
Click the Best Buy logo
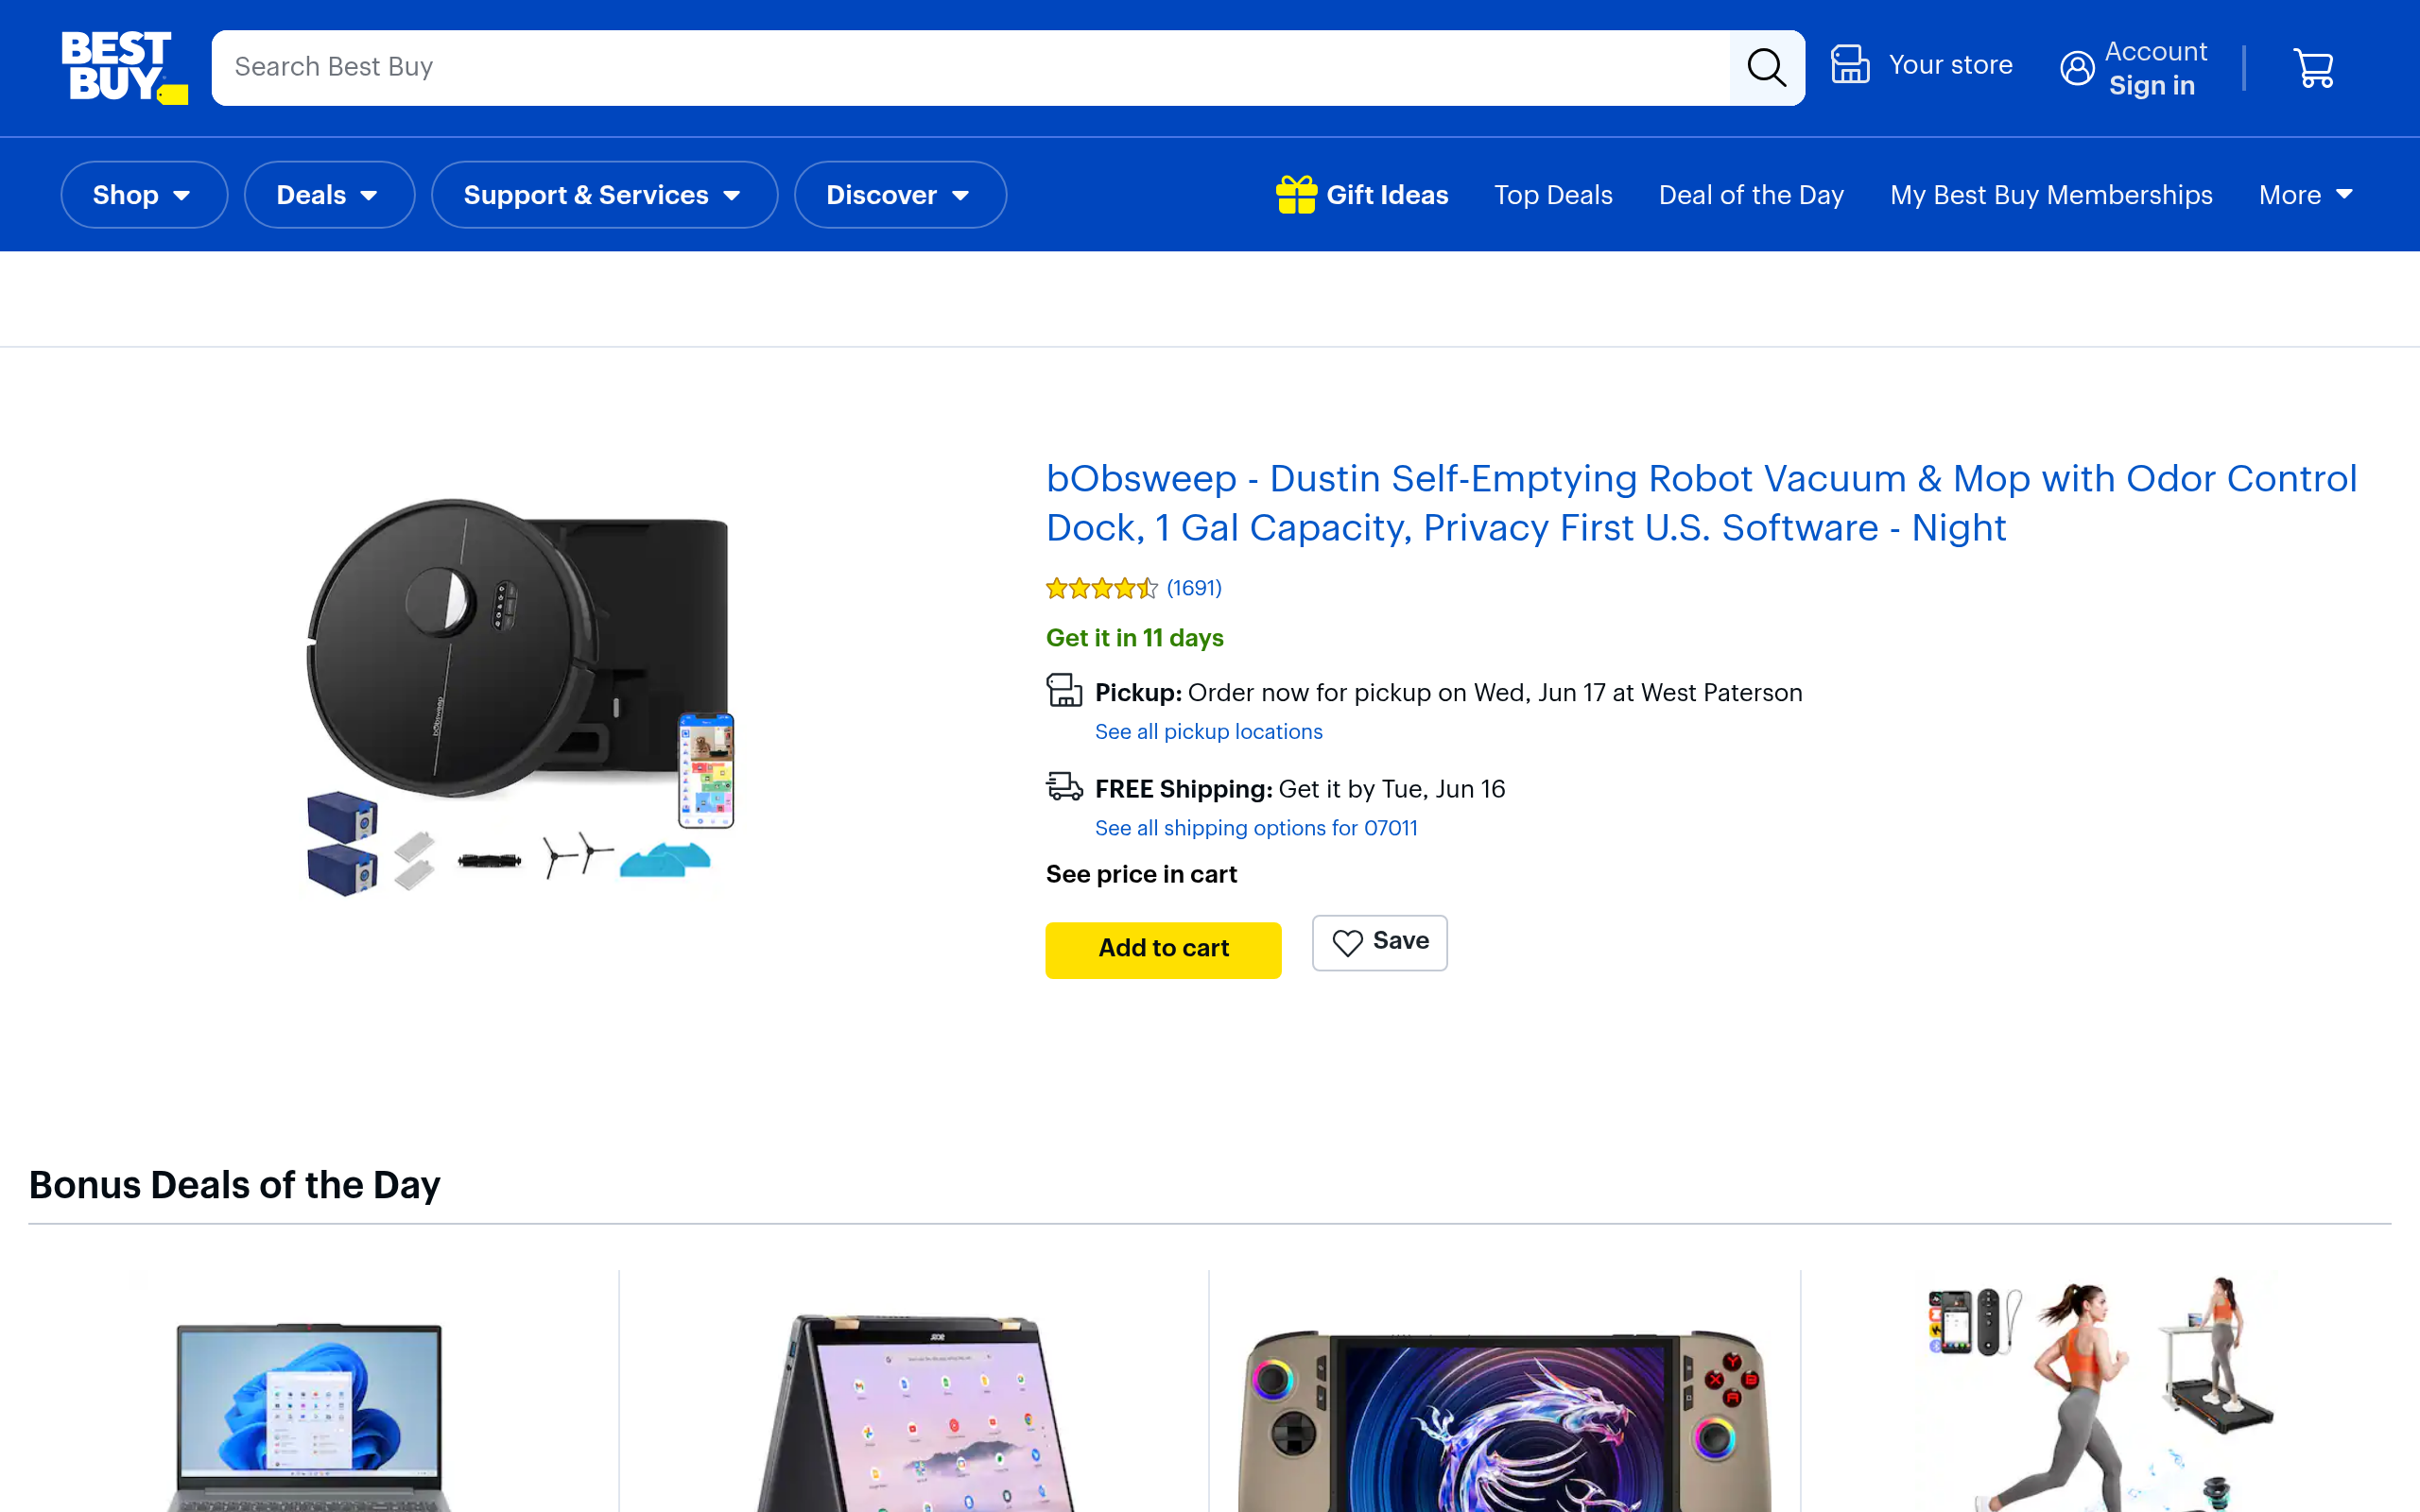[x=124, y=67]
